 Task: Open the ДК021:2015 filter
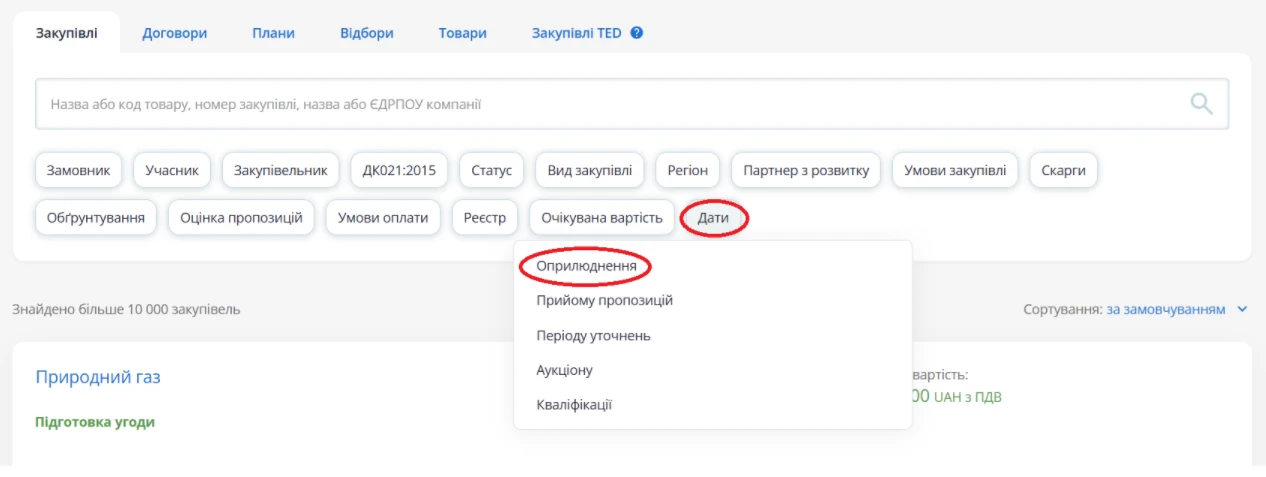400,170
